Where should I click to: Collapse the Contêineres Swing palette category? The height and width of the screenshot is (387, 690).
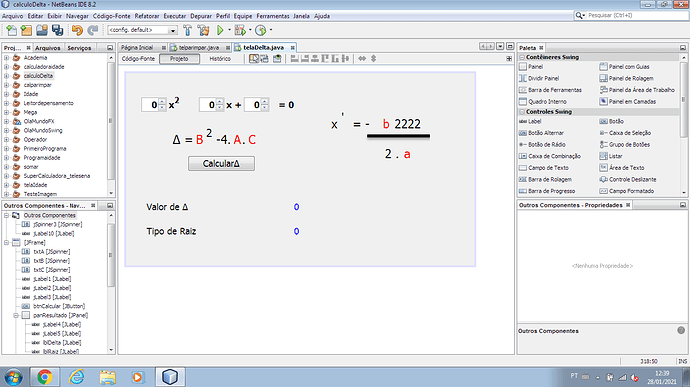(x=522, y=57)
